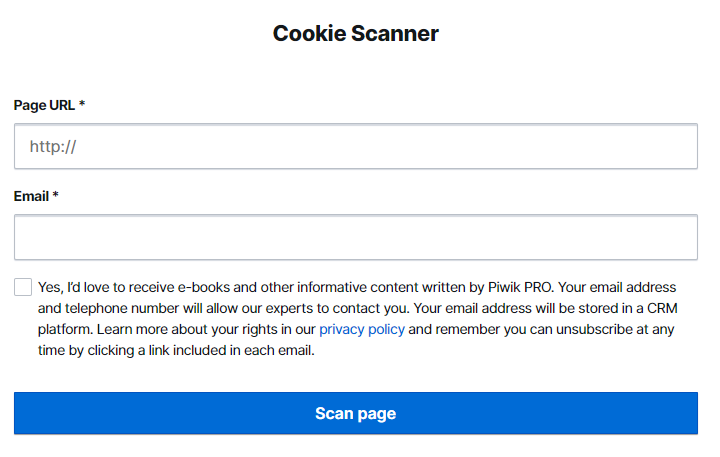Click the 'unsubscribe at any time' text
The image size is (720, 457).
[x=620, y=329]
